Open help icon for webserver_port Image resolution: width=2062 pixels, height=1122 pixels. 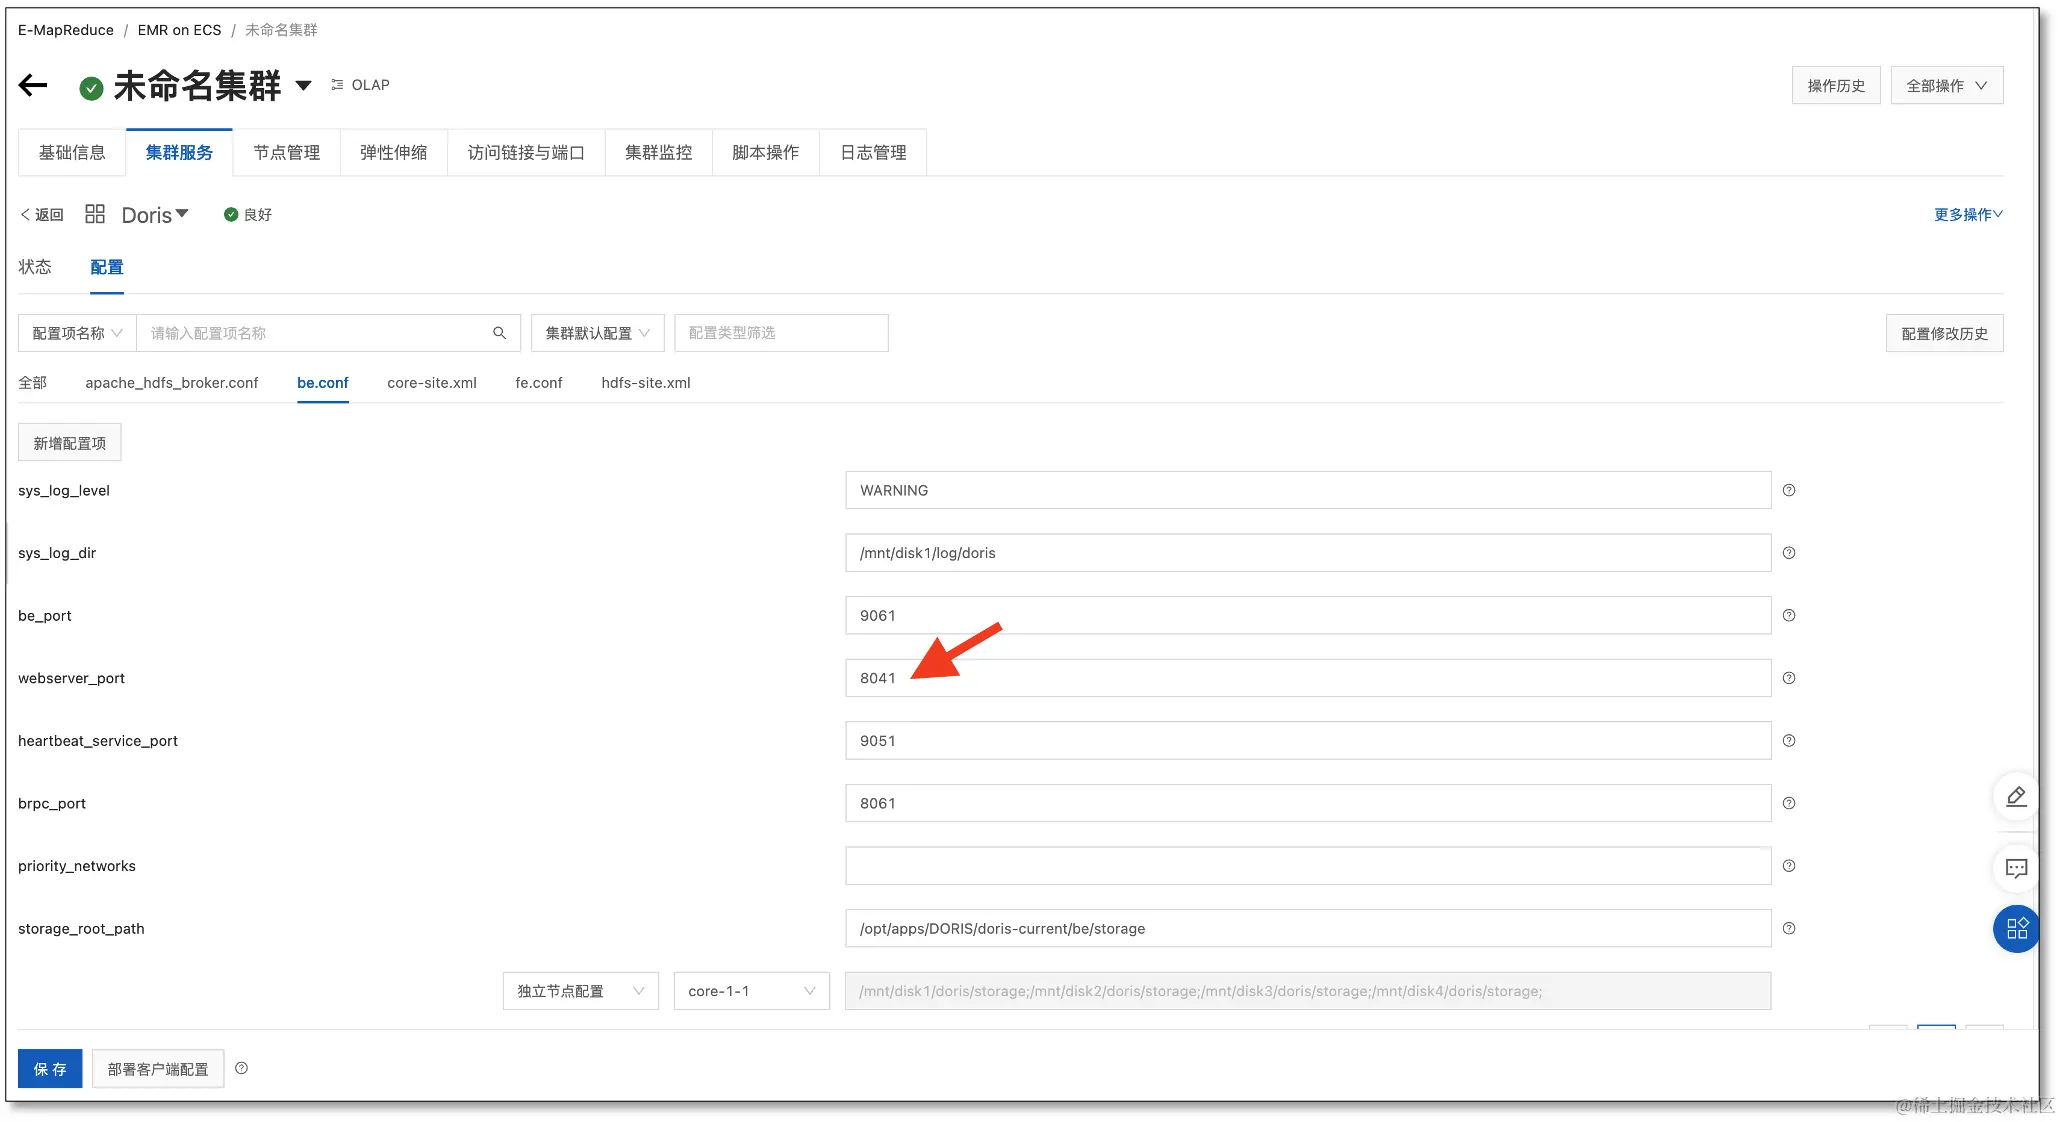pos(1789,678)
